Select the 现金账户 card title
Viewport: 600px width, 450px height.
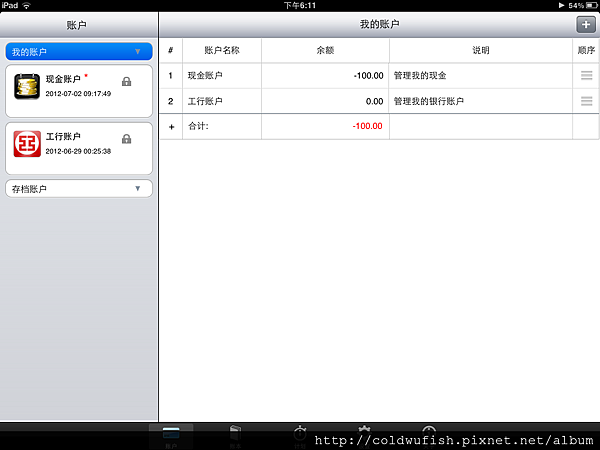coord(63,79)
